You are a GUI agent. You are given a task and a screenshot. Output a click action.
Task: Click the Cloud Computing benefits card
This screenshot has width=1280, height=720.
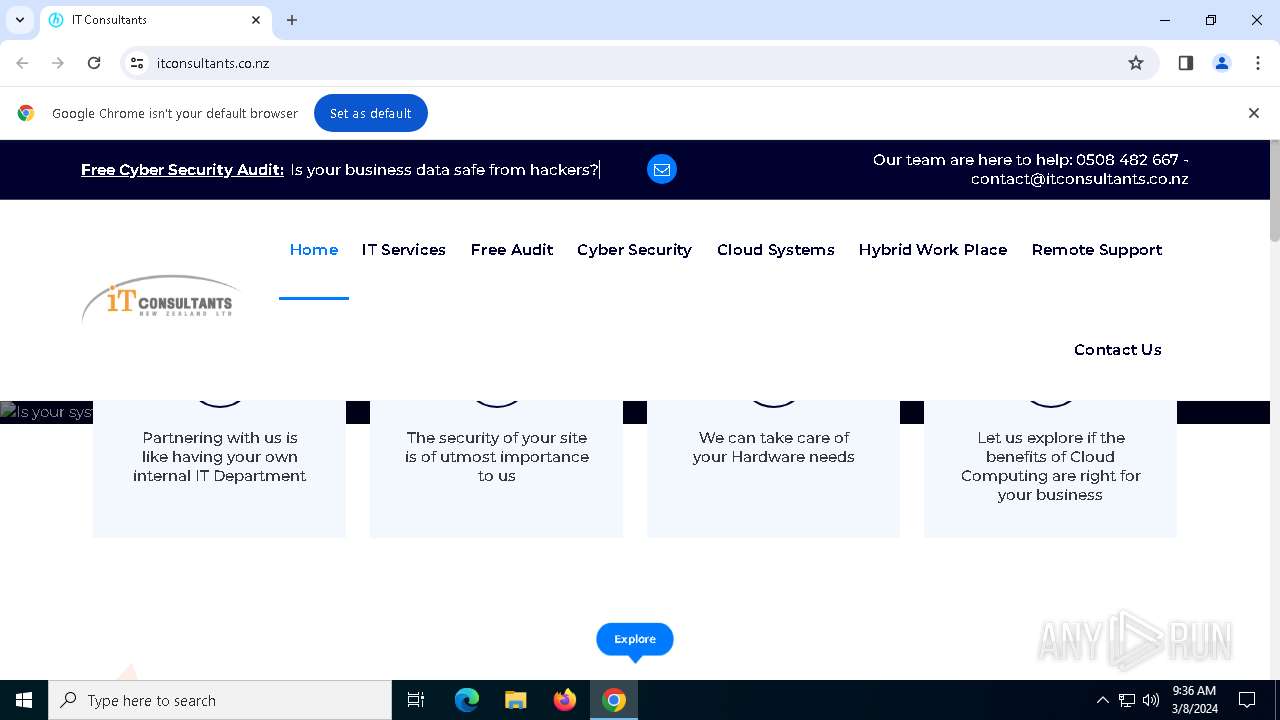click(1050, 468)
